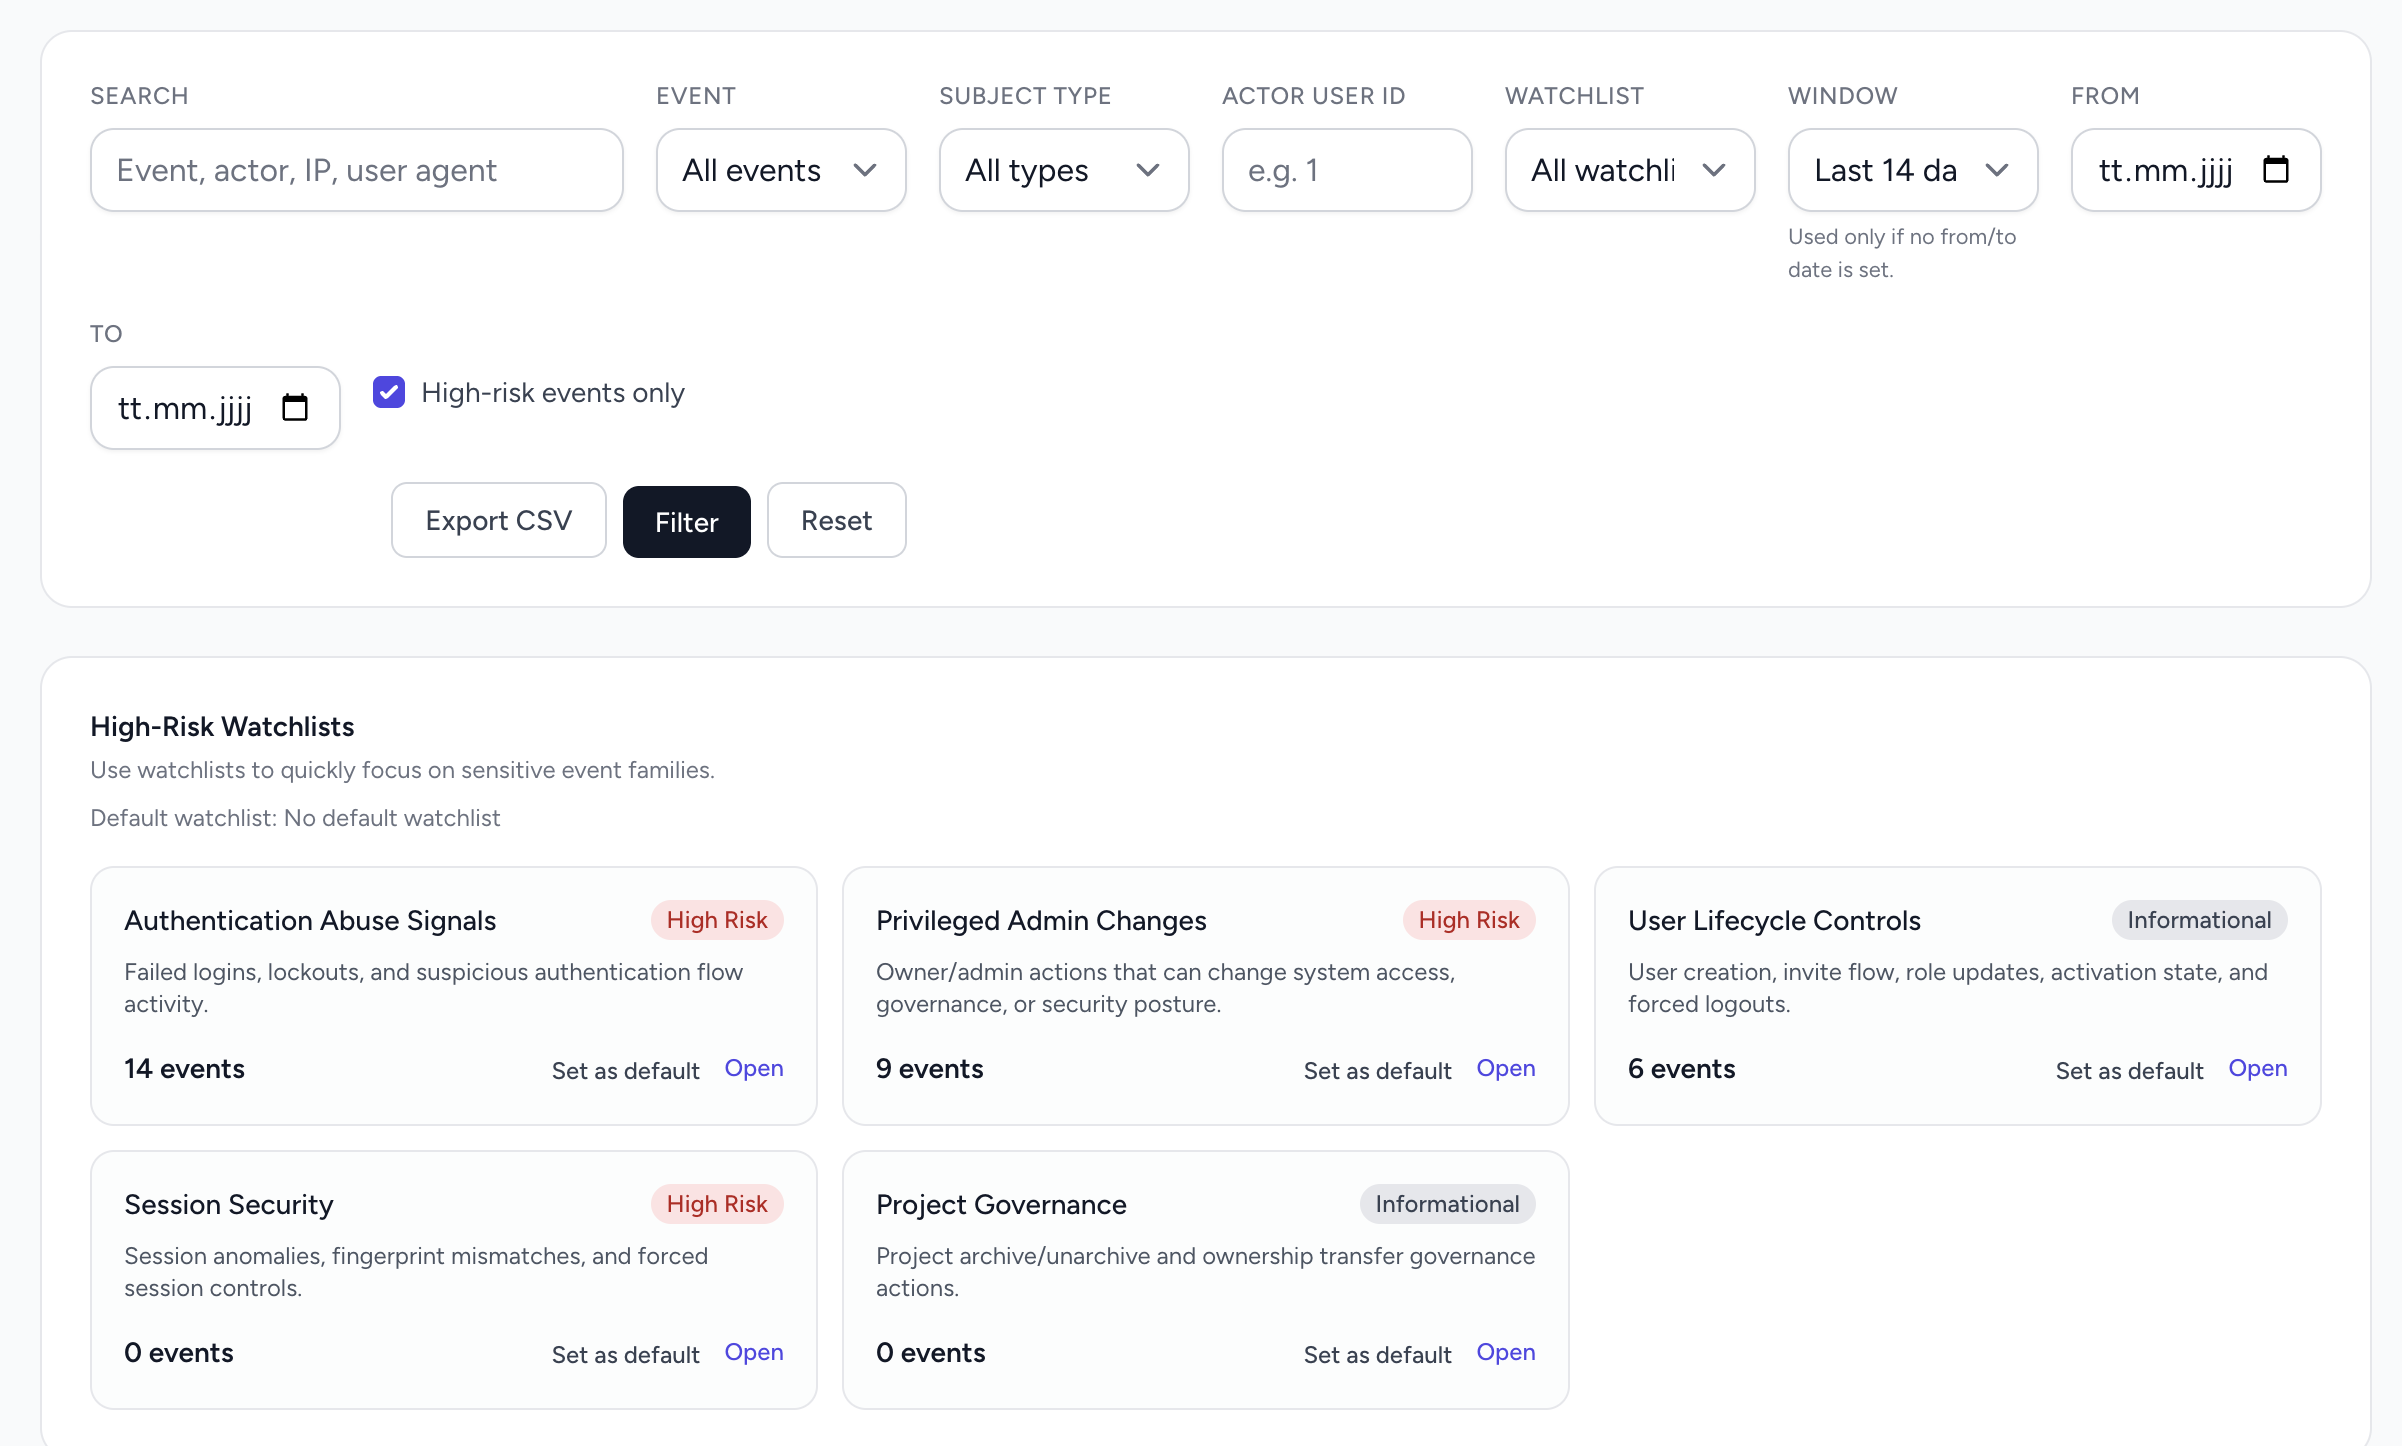Click 'Default watchlist: No default watchlist' text

point(295,818)
